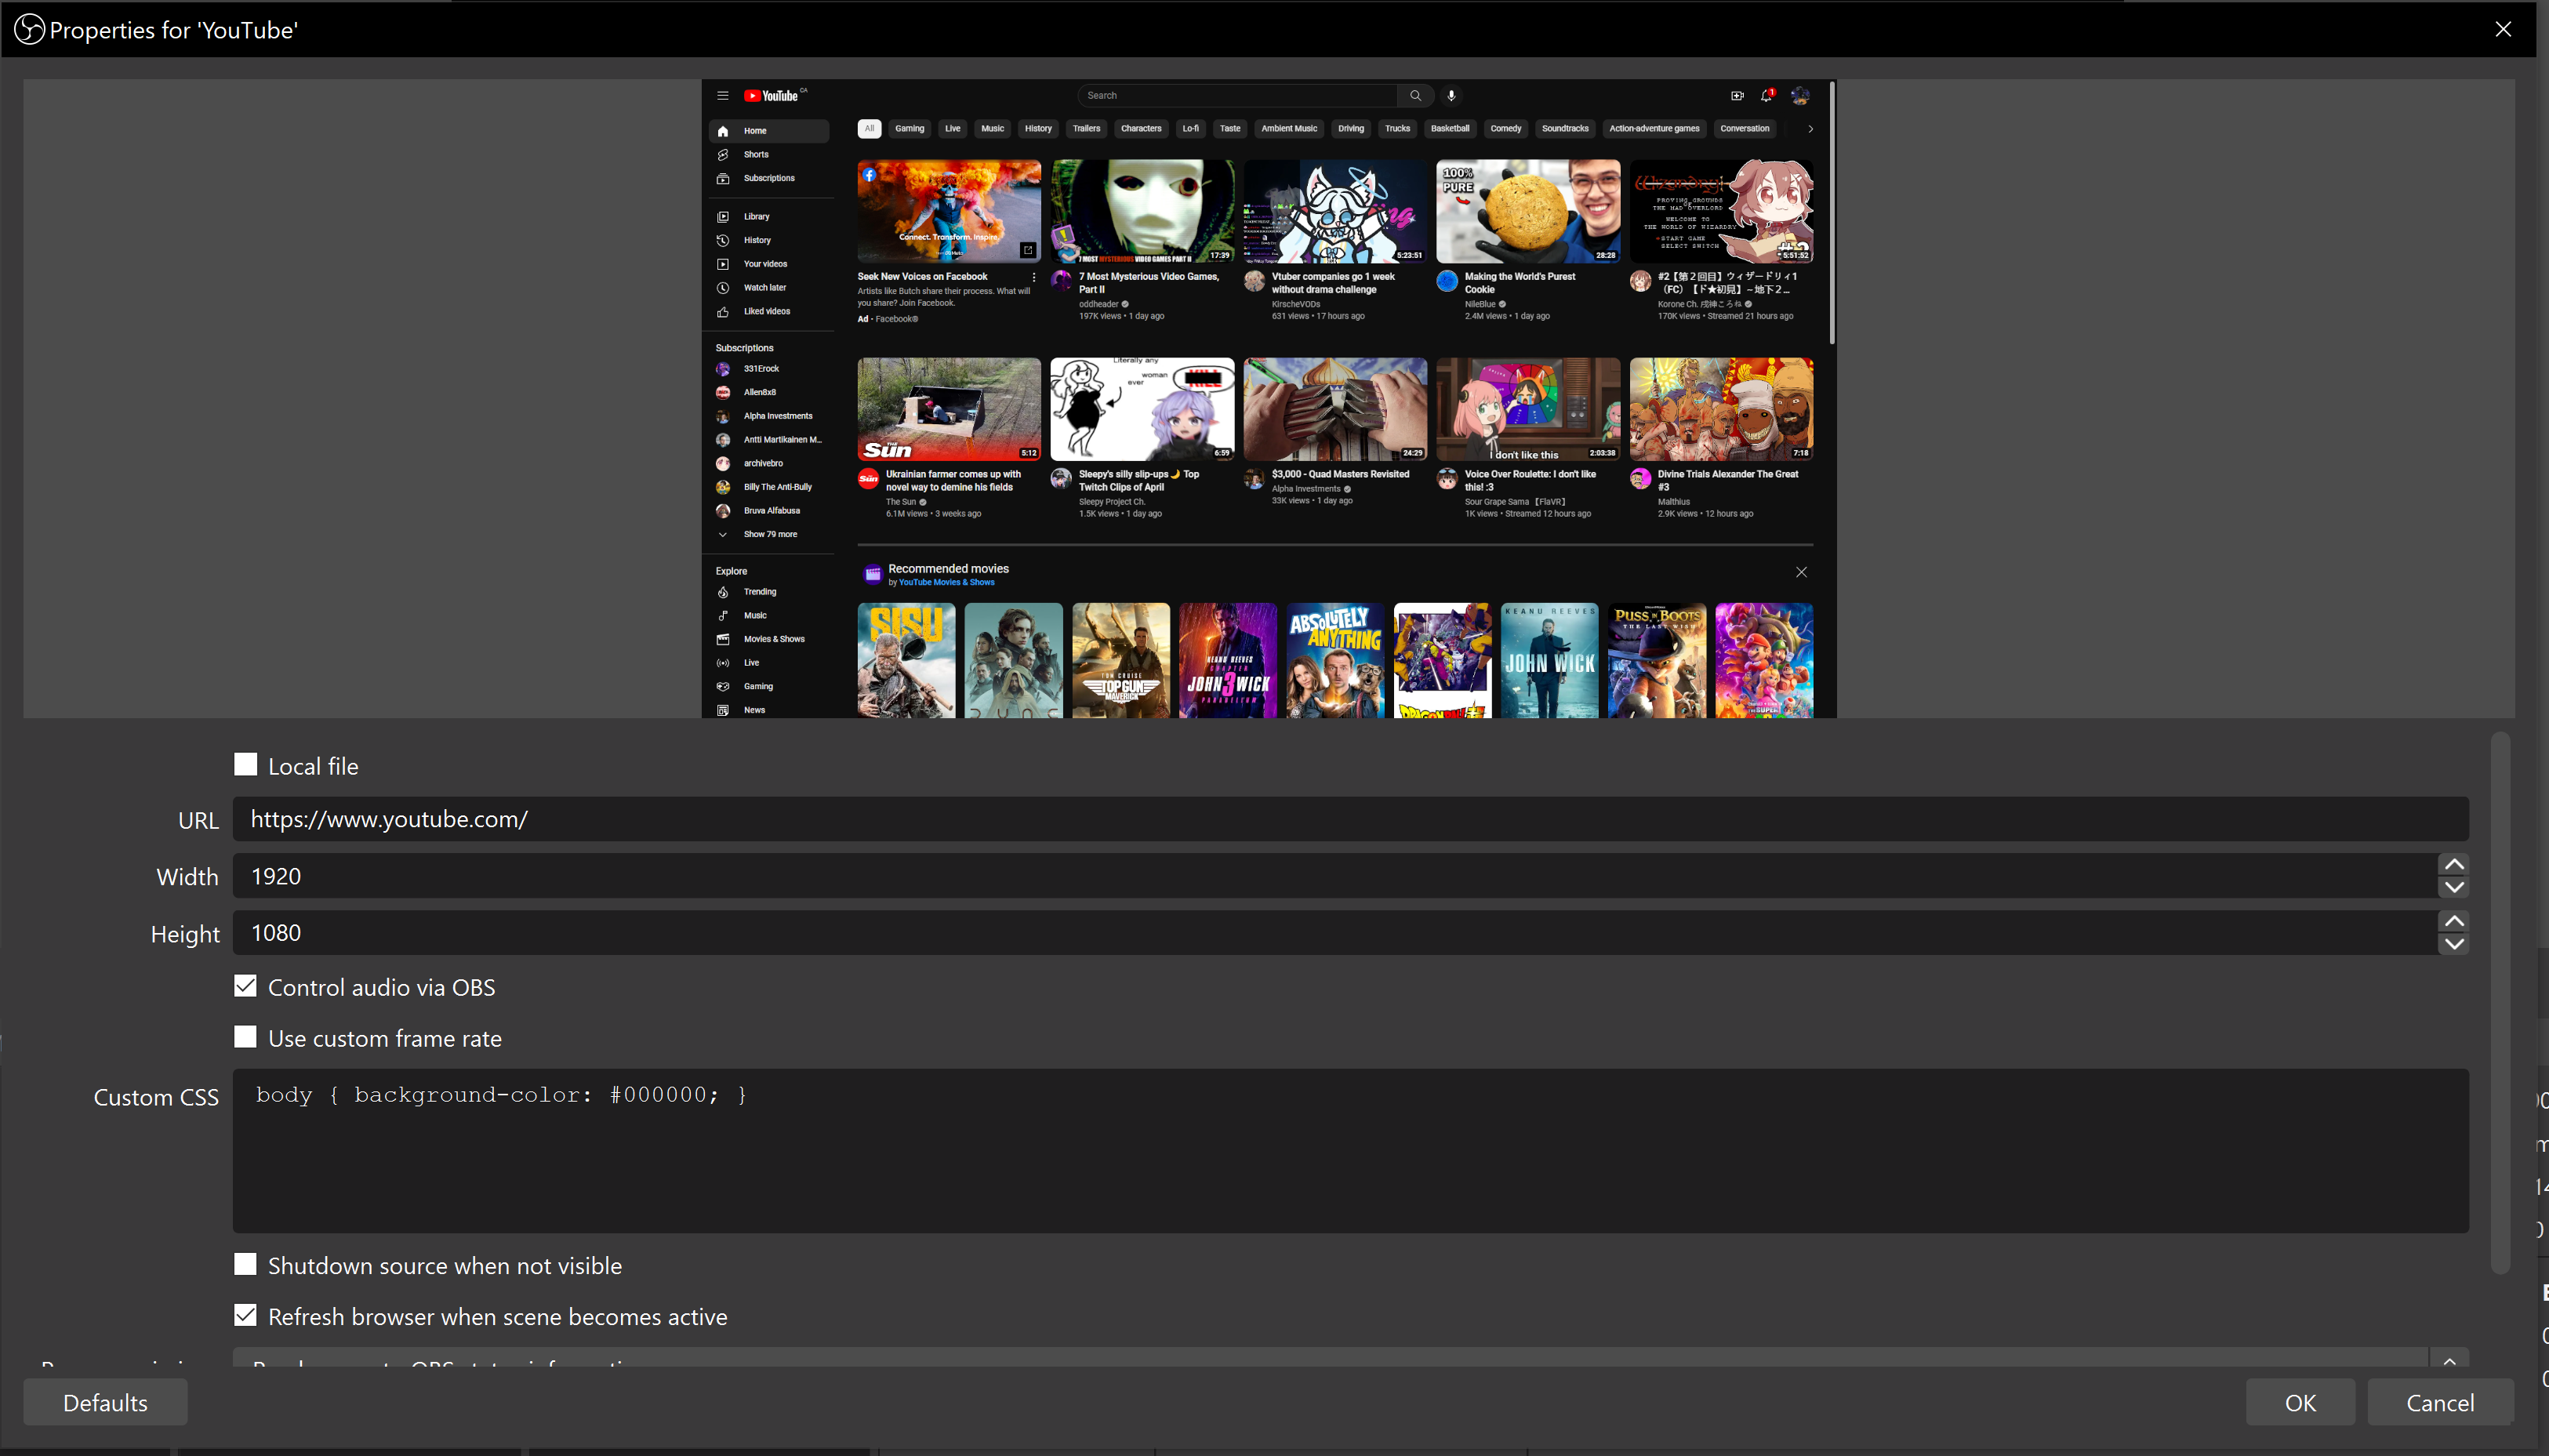The height and width of the screenshot is (1456, 2549).
Task: Increase the Width value
Action: pyautogui.click(x=2454, y=865)
